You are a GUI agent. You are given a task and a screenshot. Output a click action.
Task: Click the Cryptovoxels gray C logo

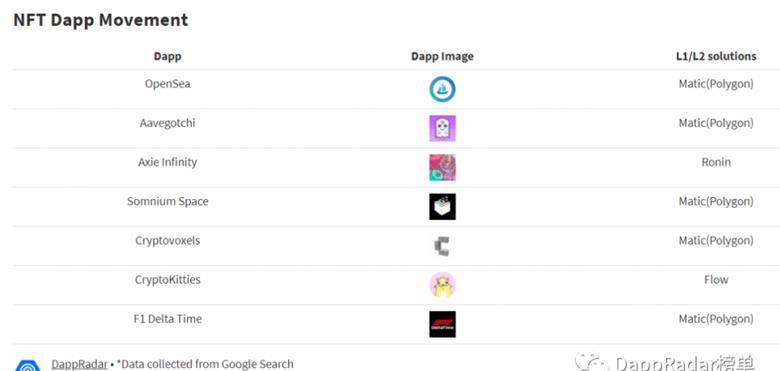click(442, 246)
